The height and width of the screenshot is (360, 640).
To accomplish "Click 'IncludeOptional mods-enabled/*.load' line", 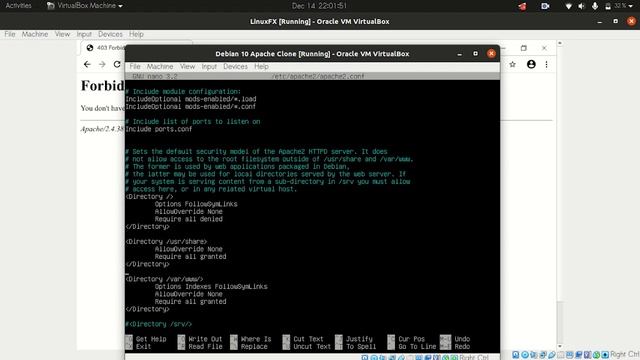I will [191, 99].
